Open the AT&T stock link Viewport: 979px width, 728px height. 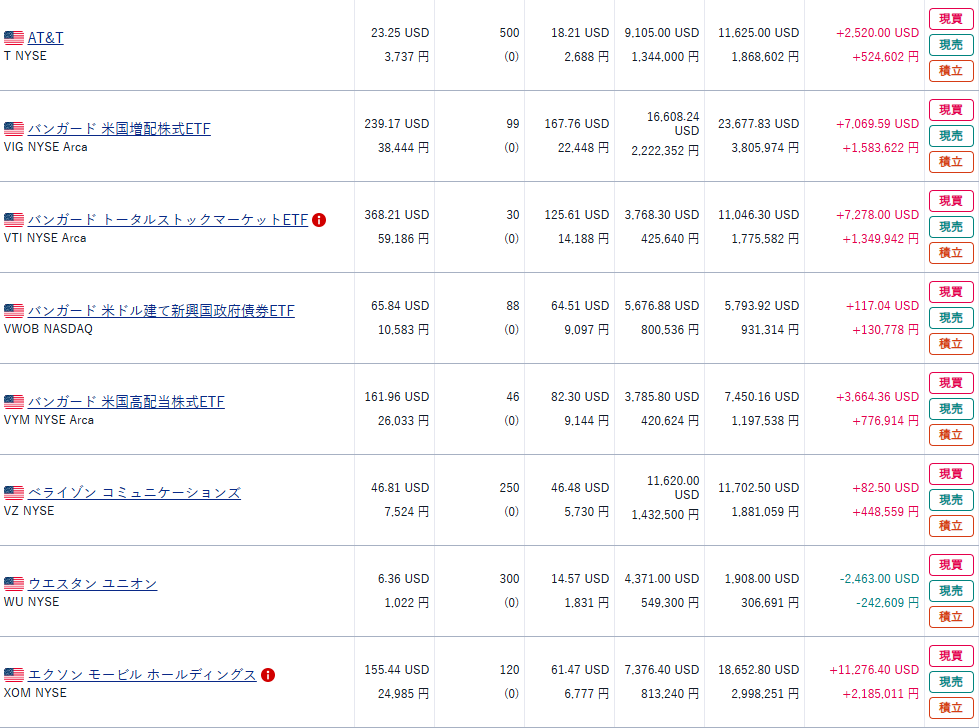(46, 38)
